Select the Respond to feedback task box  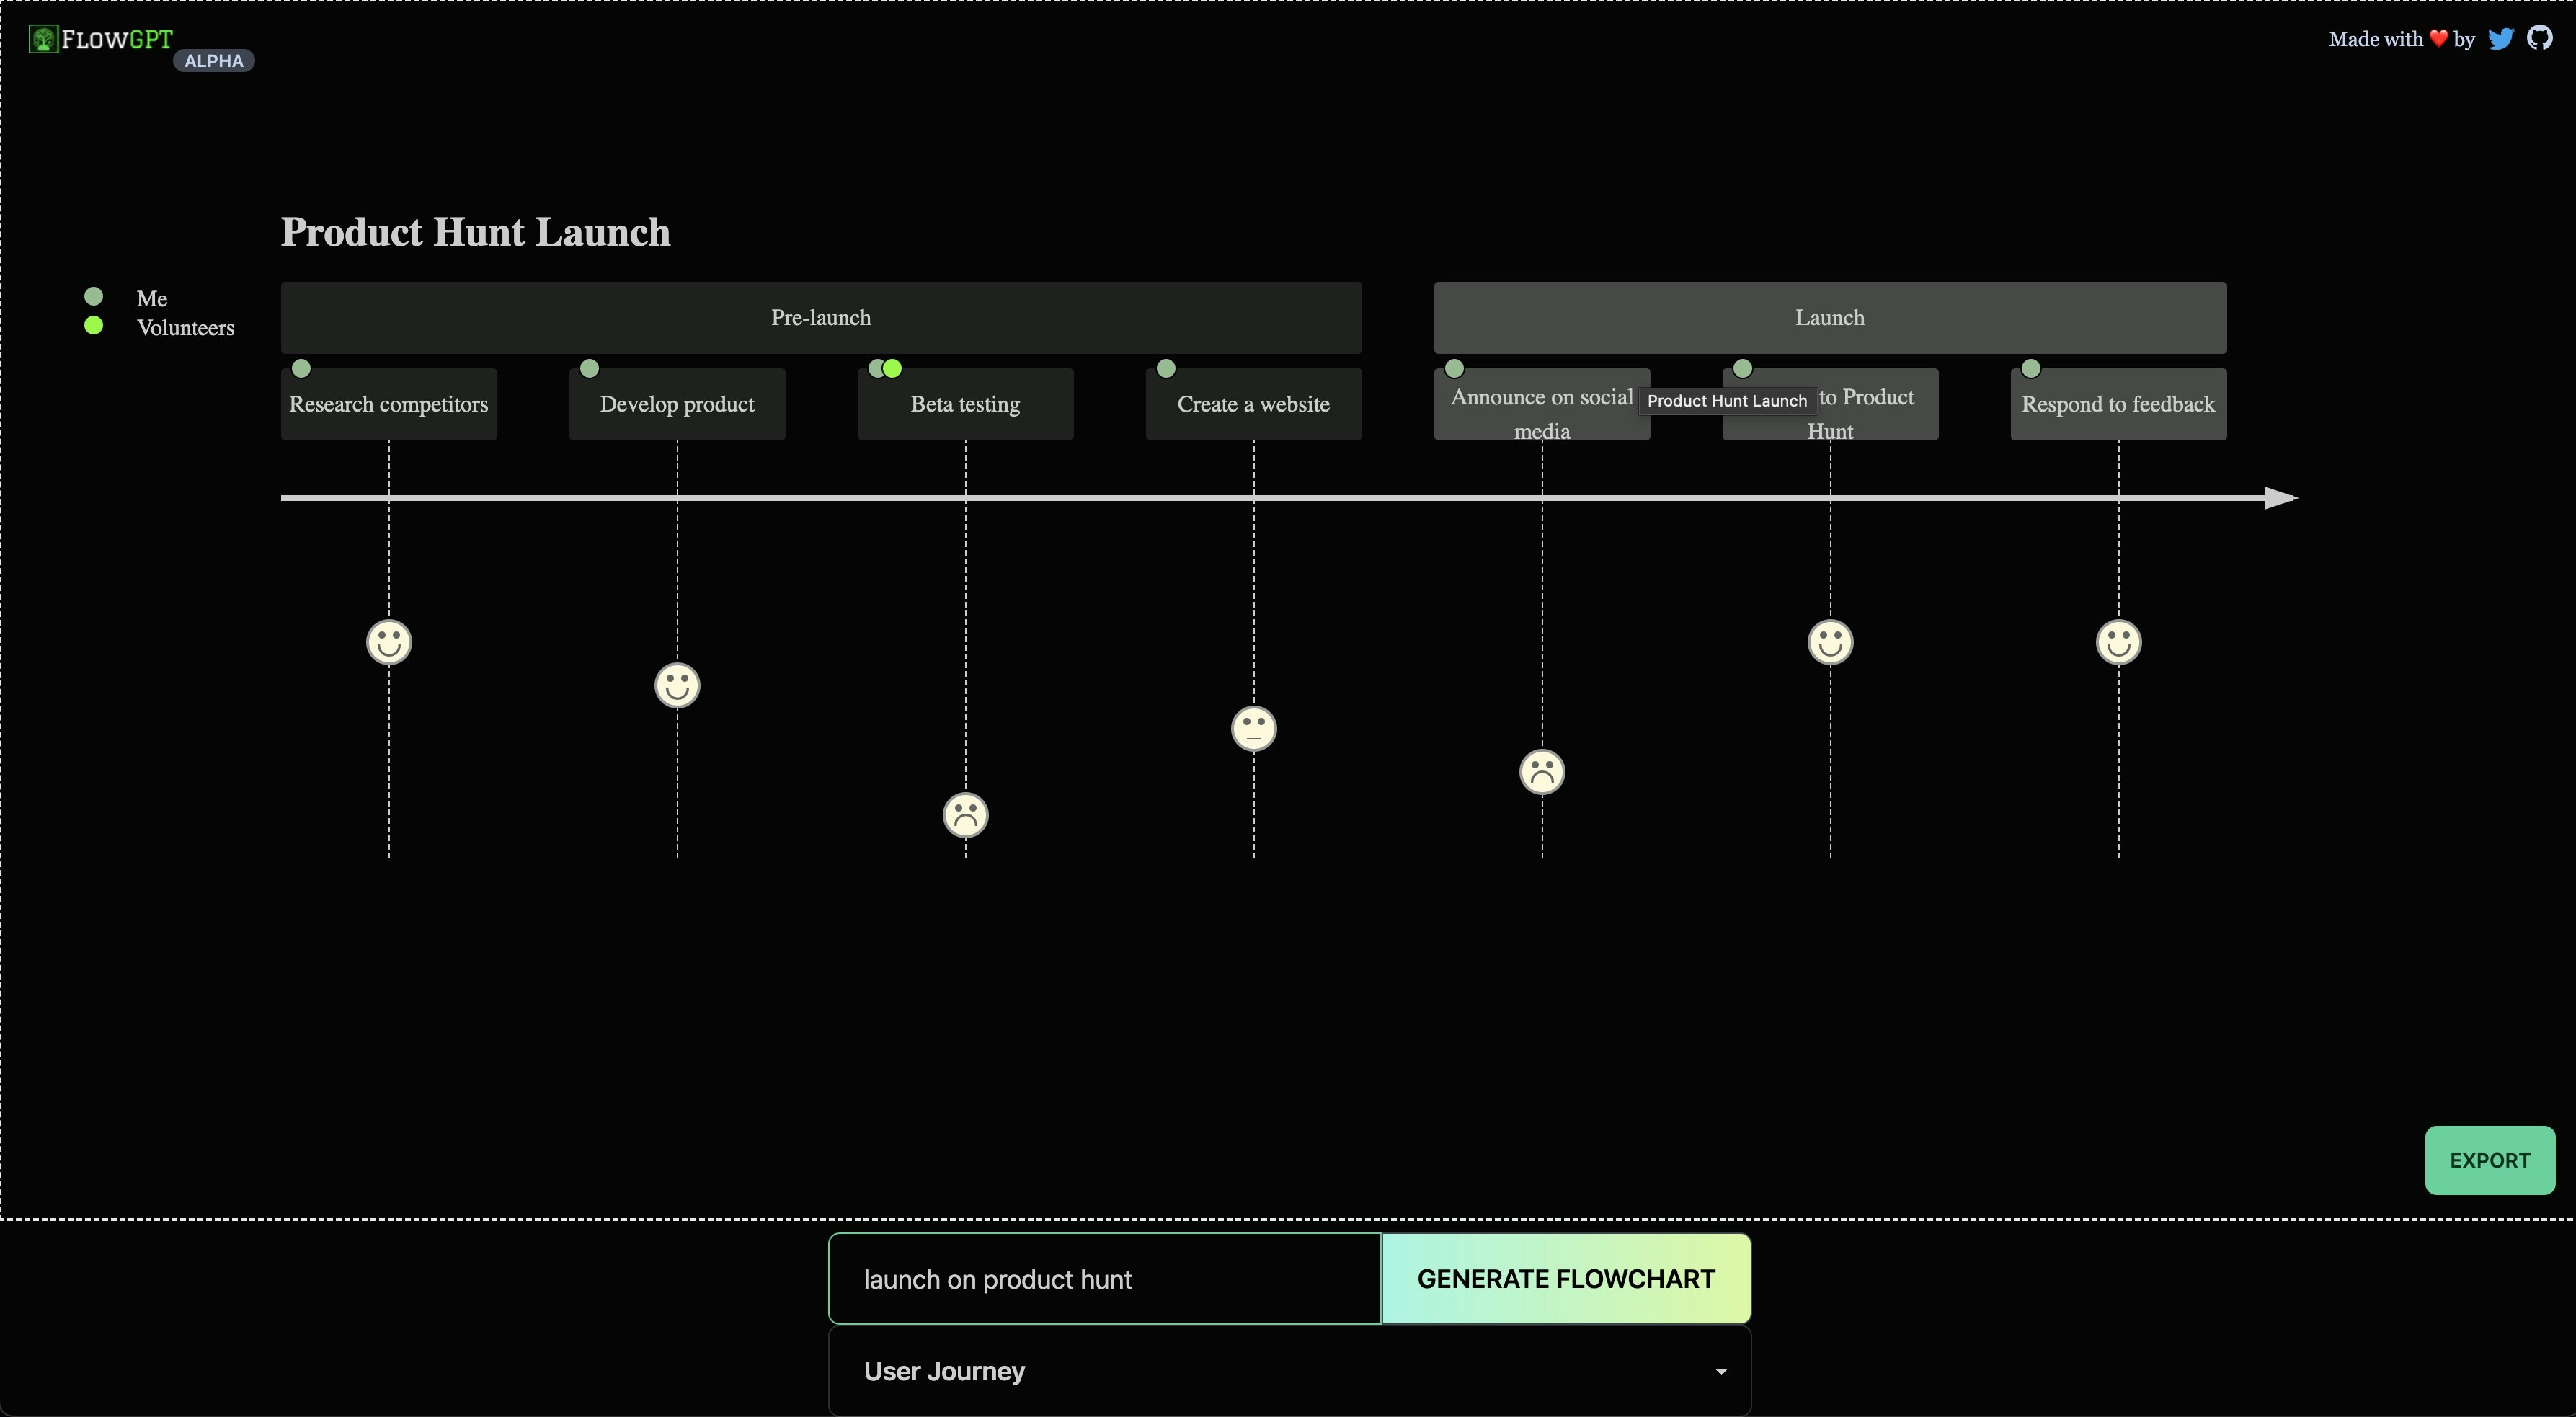point(2118,404)
